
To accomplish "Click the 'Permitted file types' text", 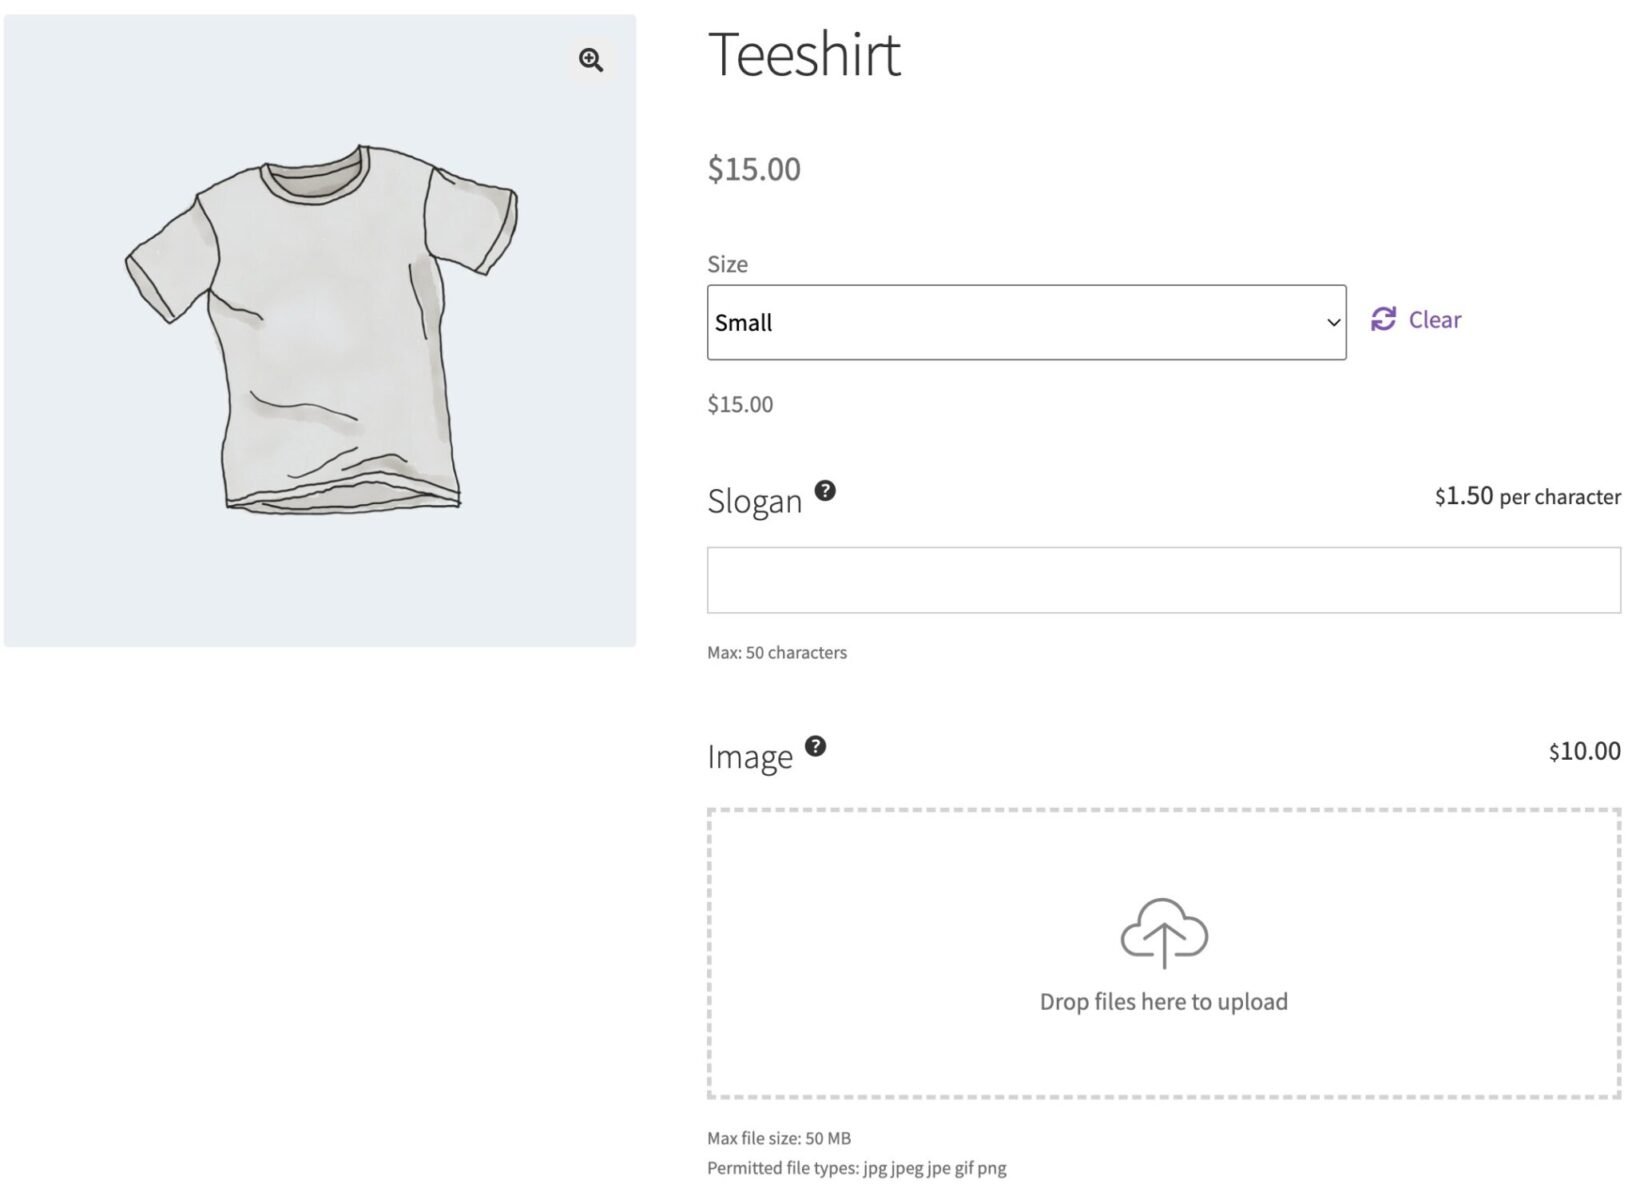I will coord(857,1167).
